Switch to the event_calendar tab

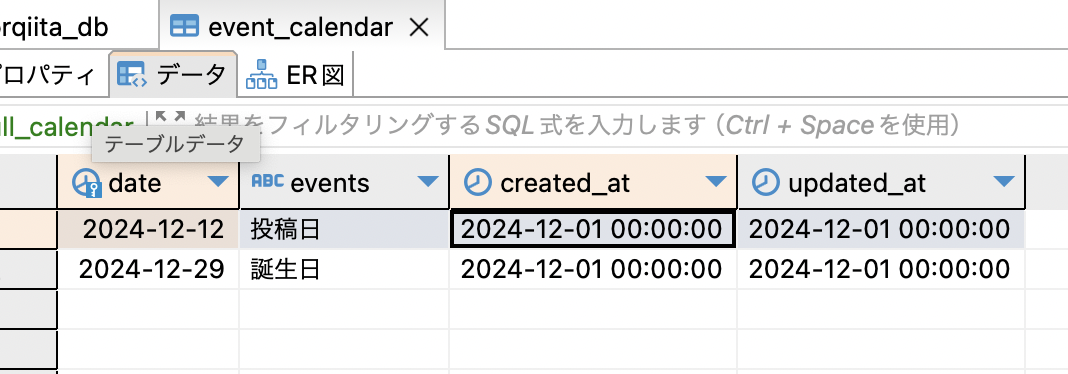[x=302, y=25]
